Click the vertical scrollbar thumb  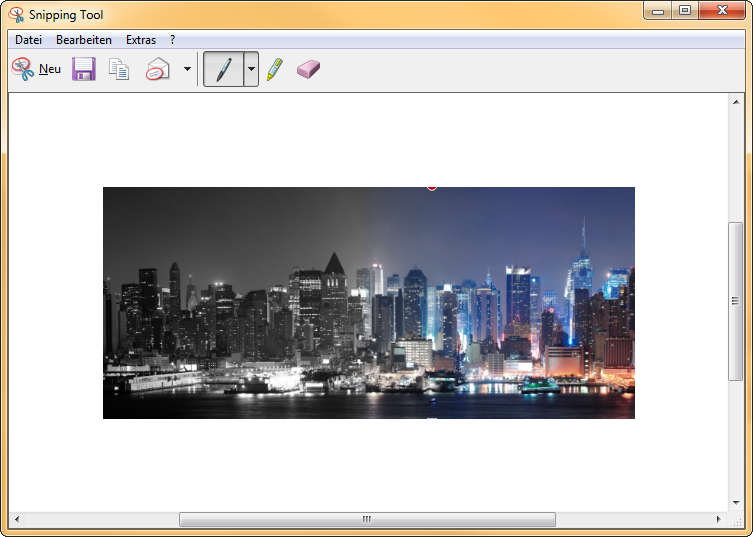tap(735, 300)
